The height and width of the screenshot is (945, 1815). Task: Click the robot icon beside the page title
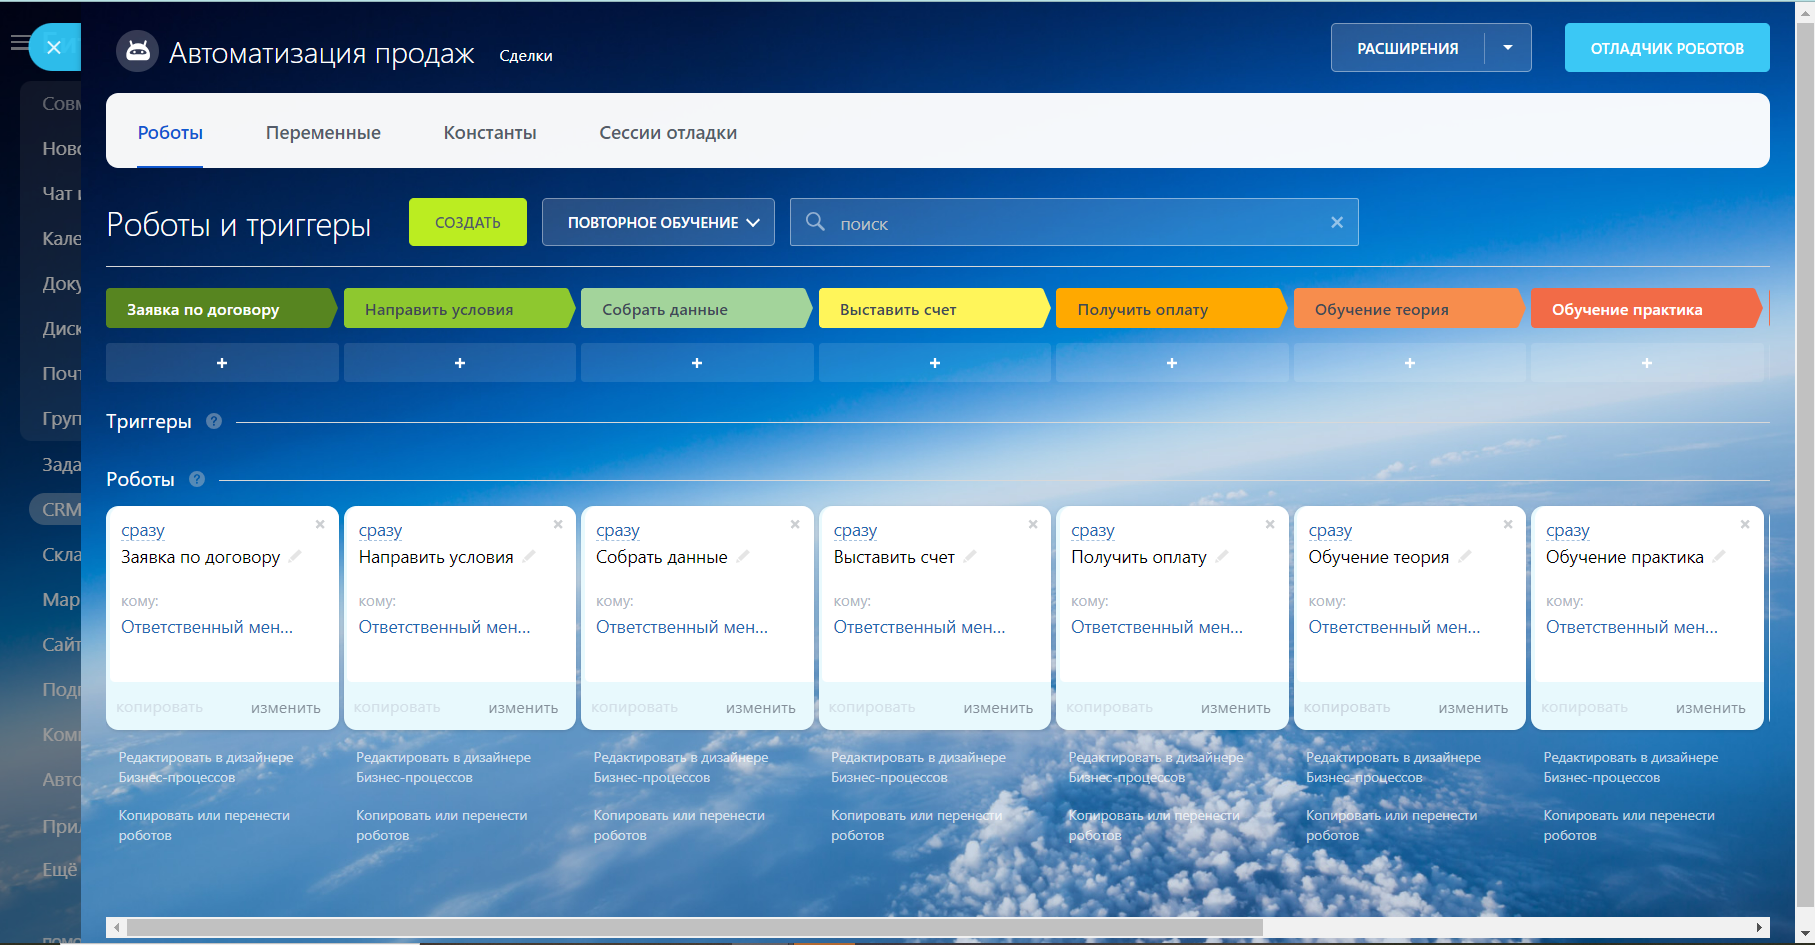click(138, 51)
